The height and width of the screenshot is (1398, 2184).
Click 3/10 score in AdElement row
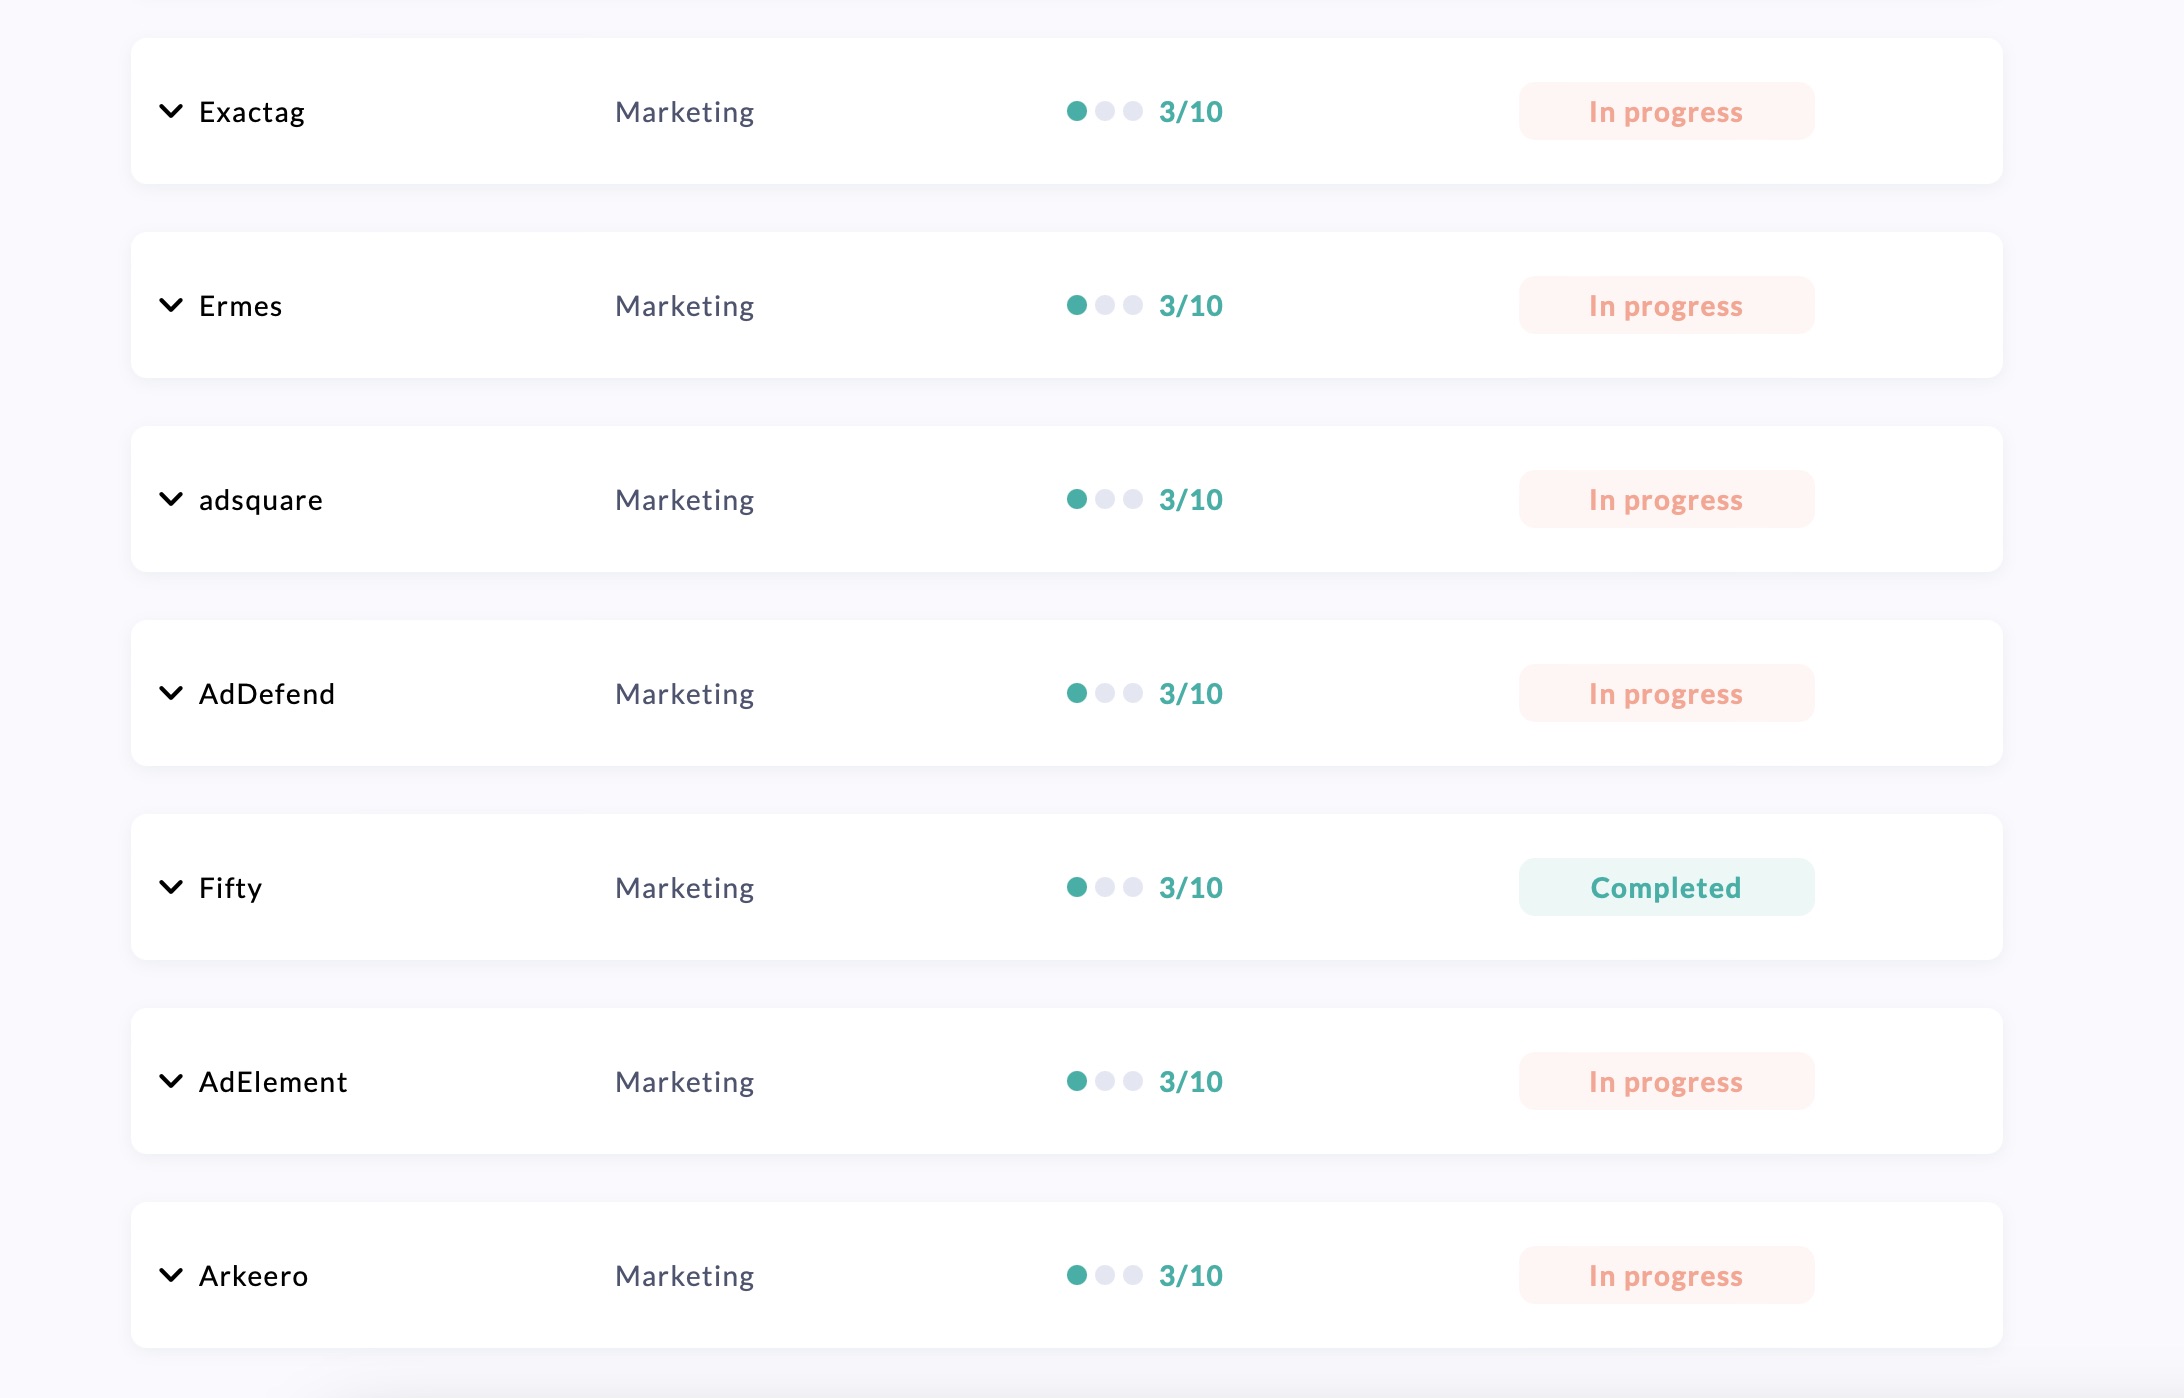click(1190, 1081)
